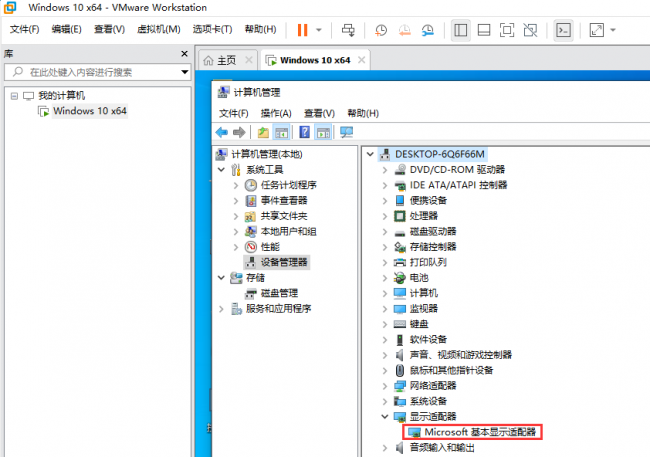Open the library search dropdown arrow

click(x=185, y=72)
